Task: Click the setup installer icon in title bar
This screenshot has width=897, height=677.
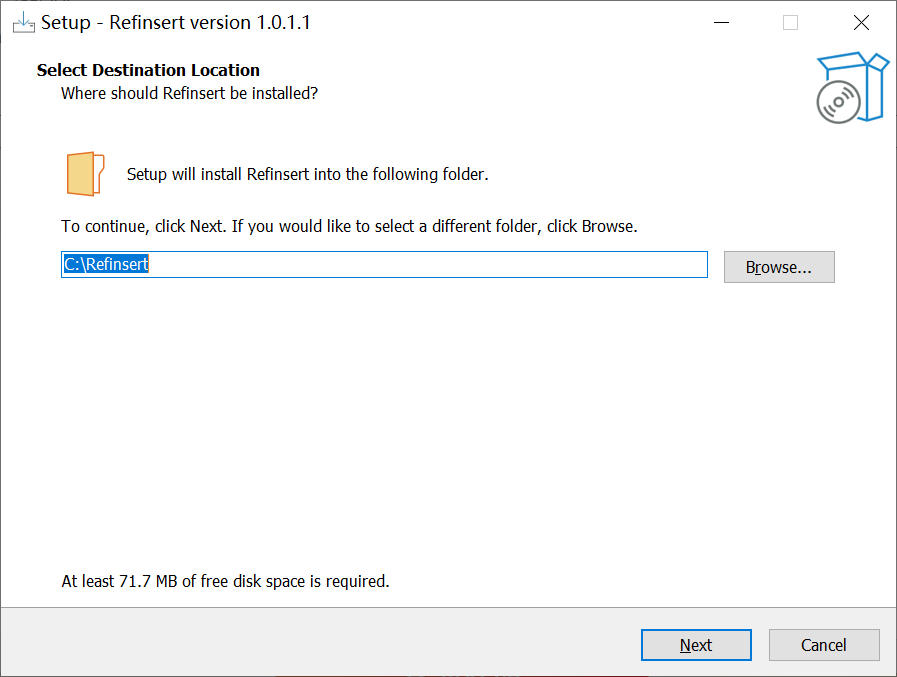Action: 23,23
